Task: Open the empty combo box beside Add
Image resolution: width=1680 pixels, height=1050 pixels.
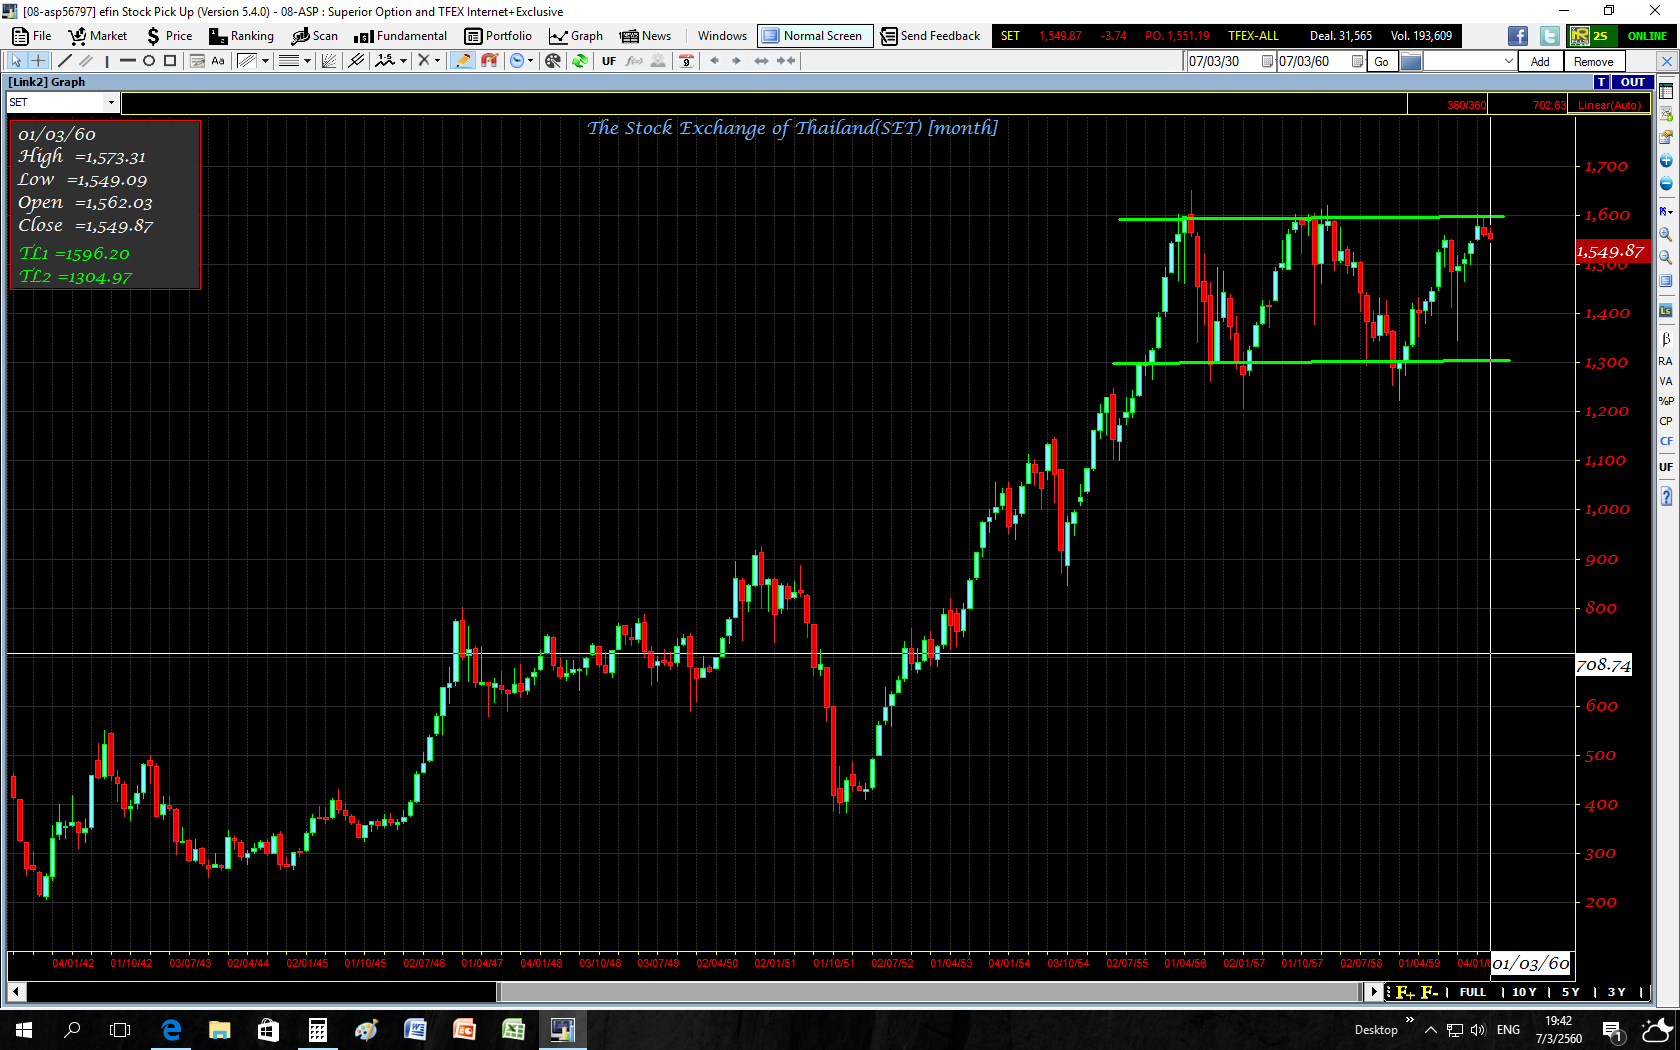Action: point(1469,62)
